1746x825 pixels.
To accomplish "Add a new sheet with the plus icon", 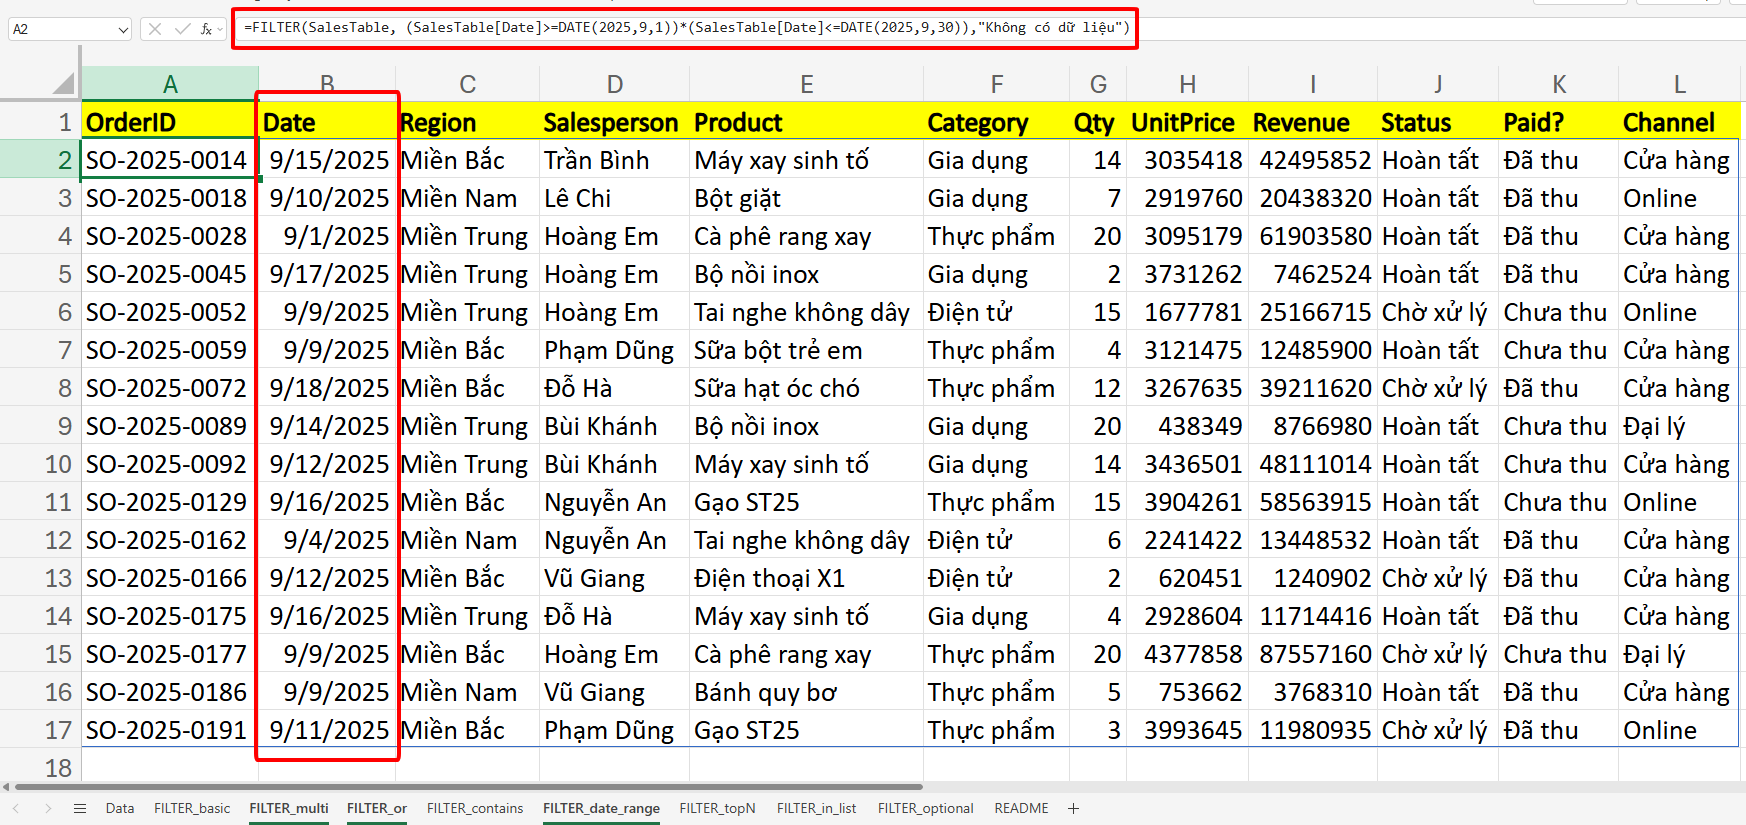I will click(x=1073, y=808).
